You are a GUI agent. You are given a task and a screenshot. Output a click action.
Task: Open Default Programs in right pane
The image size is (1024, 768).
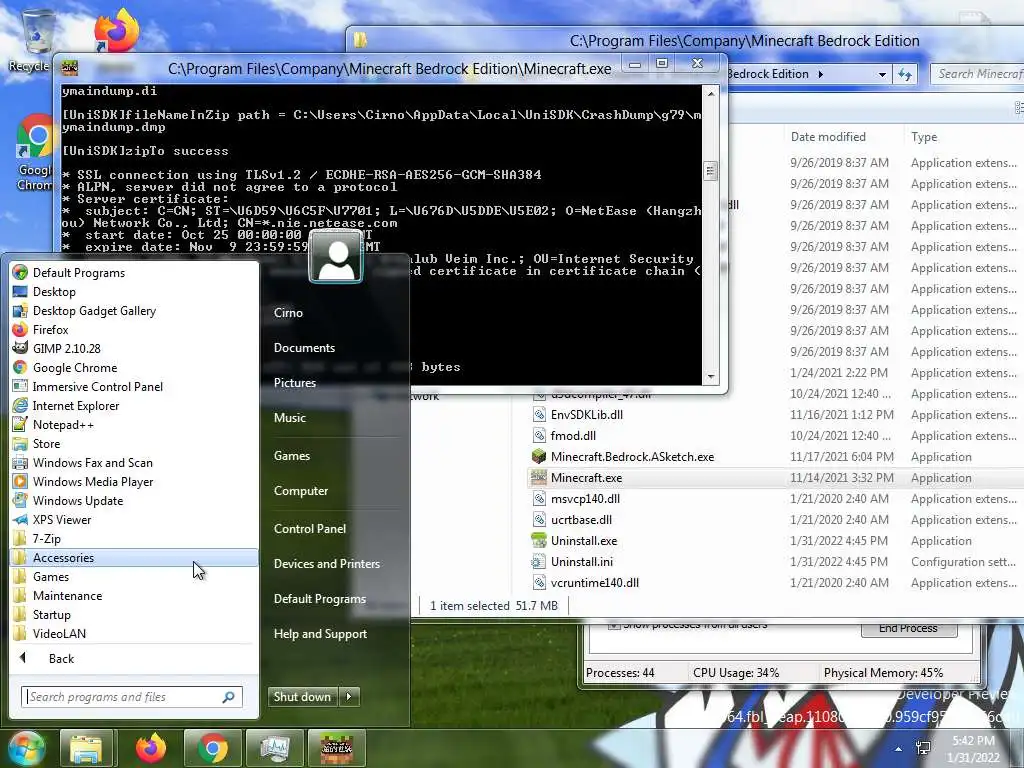click(x=319, y=599)
